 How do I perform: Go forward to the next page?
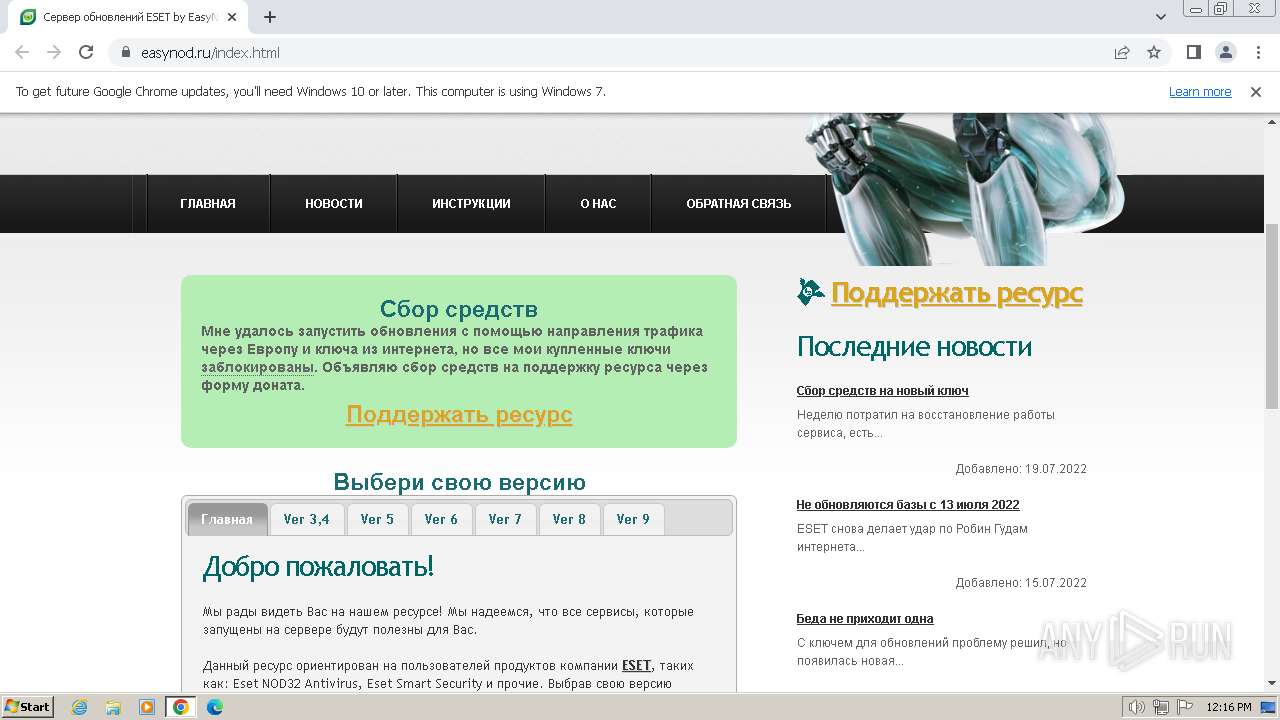pos(54,52)
